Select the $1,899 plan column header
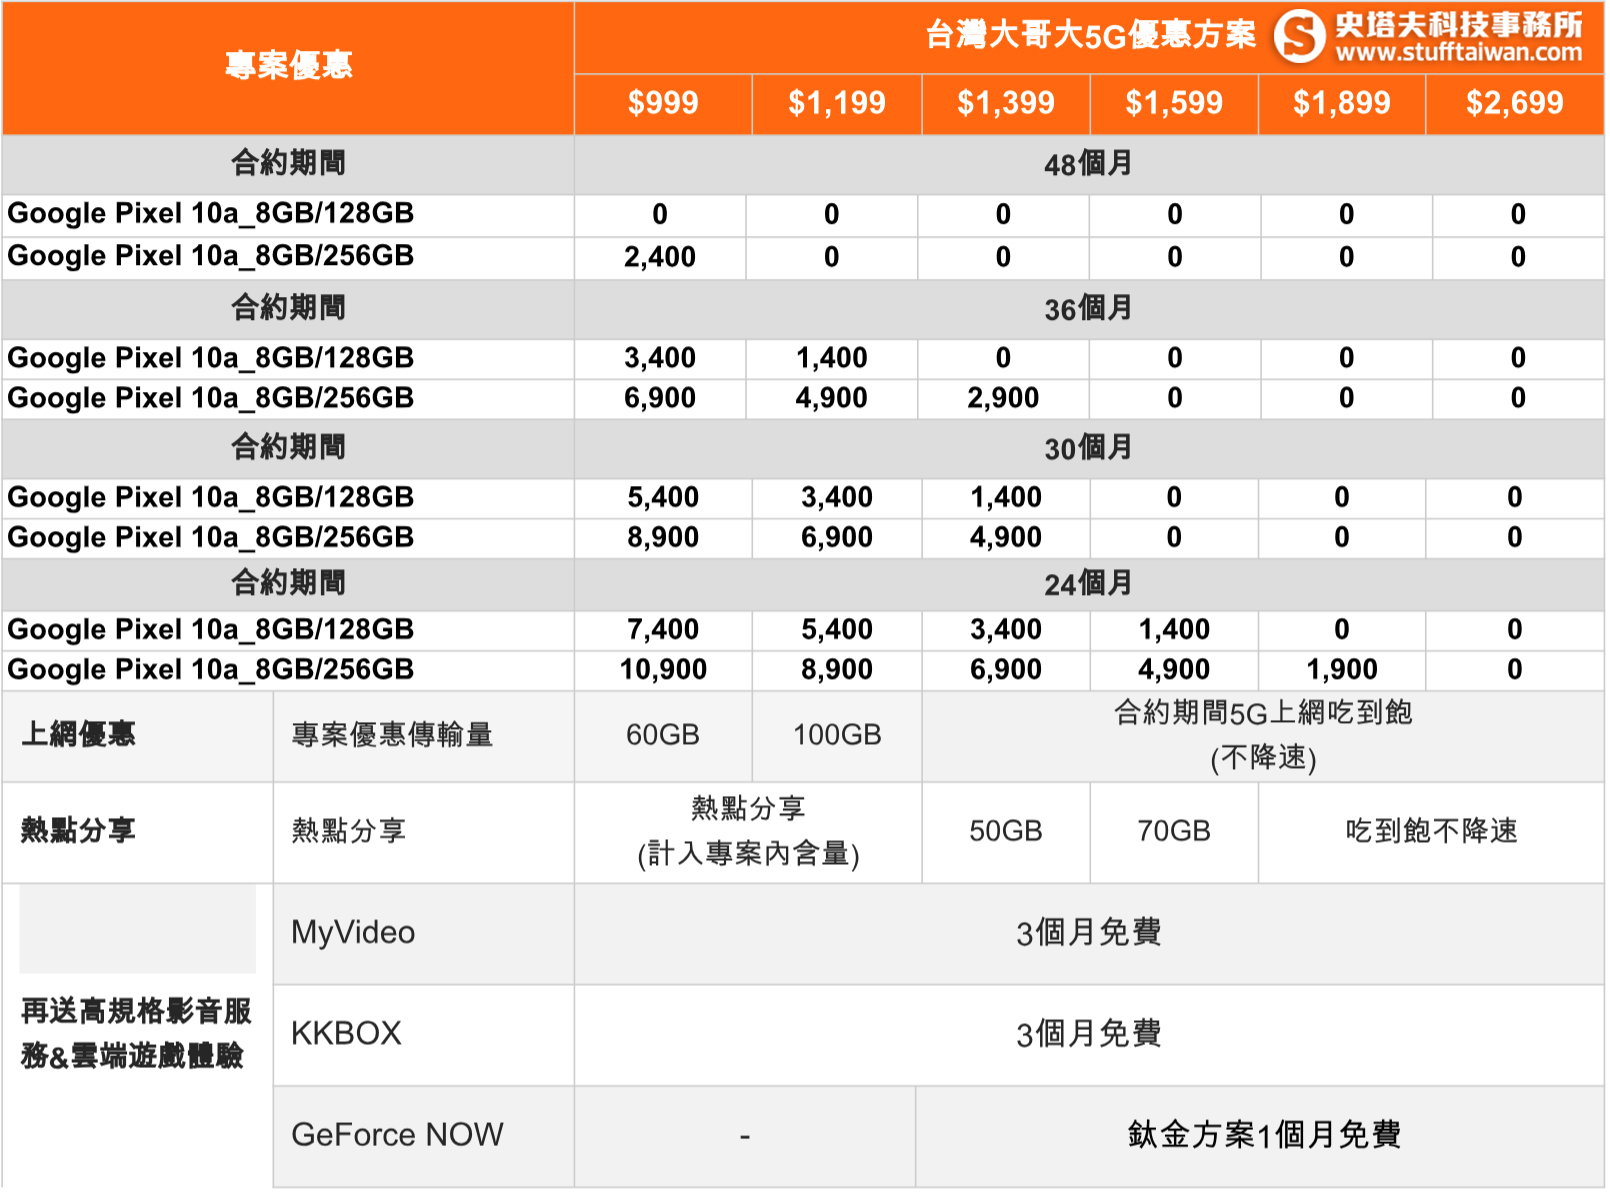Image resolution: width=1610 pixels, height=1194 pixels. 1341,103
